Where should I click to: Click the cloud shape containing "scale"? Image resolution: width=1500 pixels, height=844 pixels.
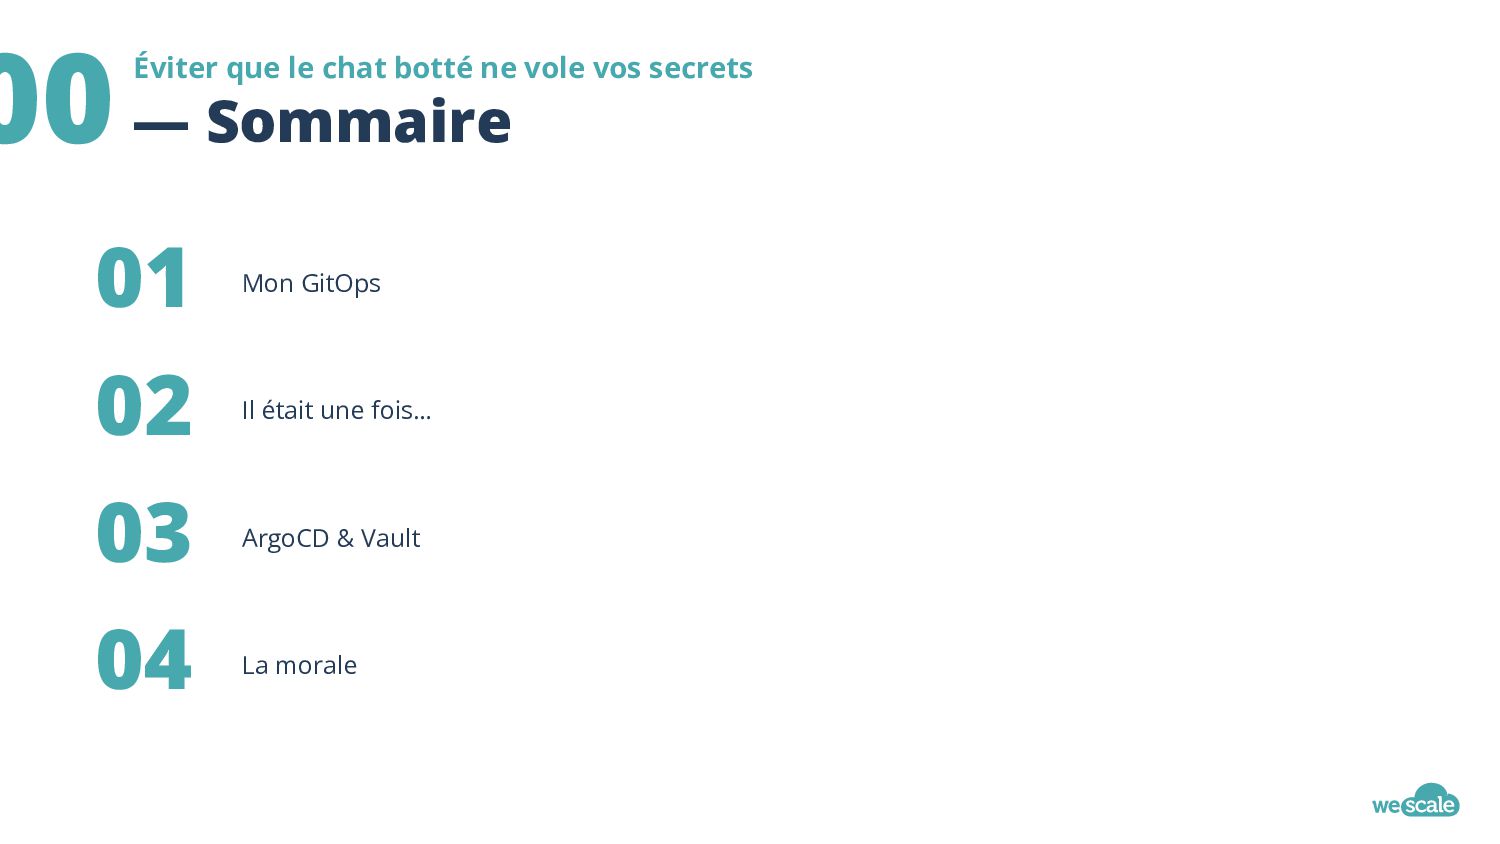1430,800
